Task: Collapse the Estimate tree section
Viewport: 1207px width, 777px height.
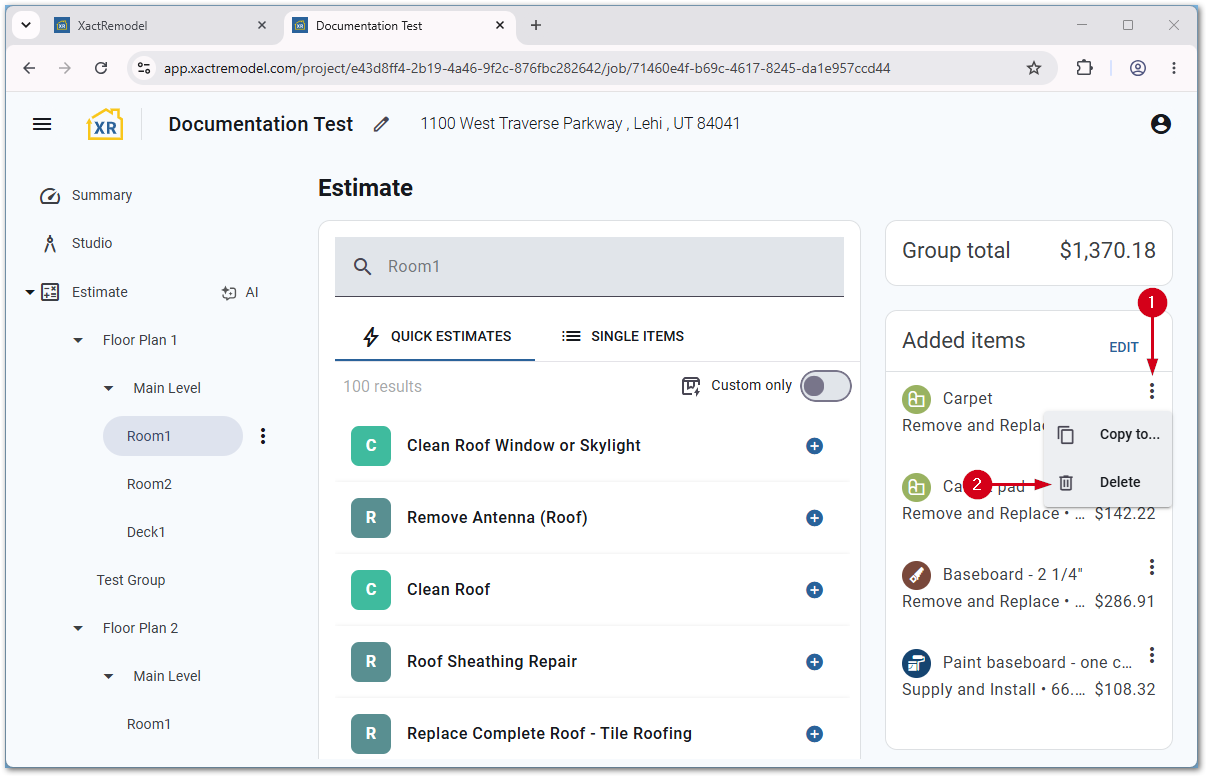Action: 29,292
